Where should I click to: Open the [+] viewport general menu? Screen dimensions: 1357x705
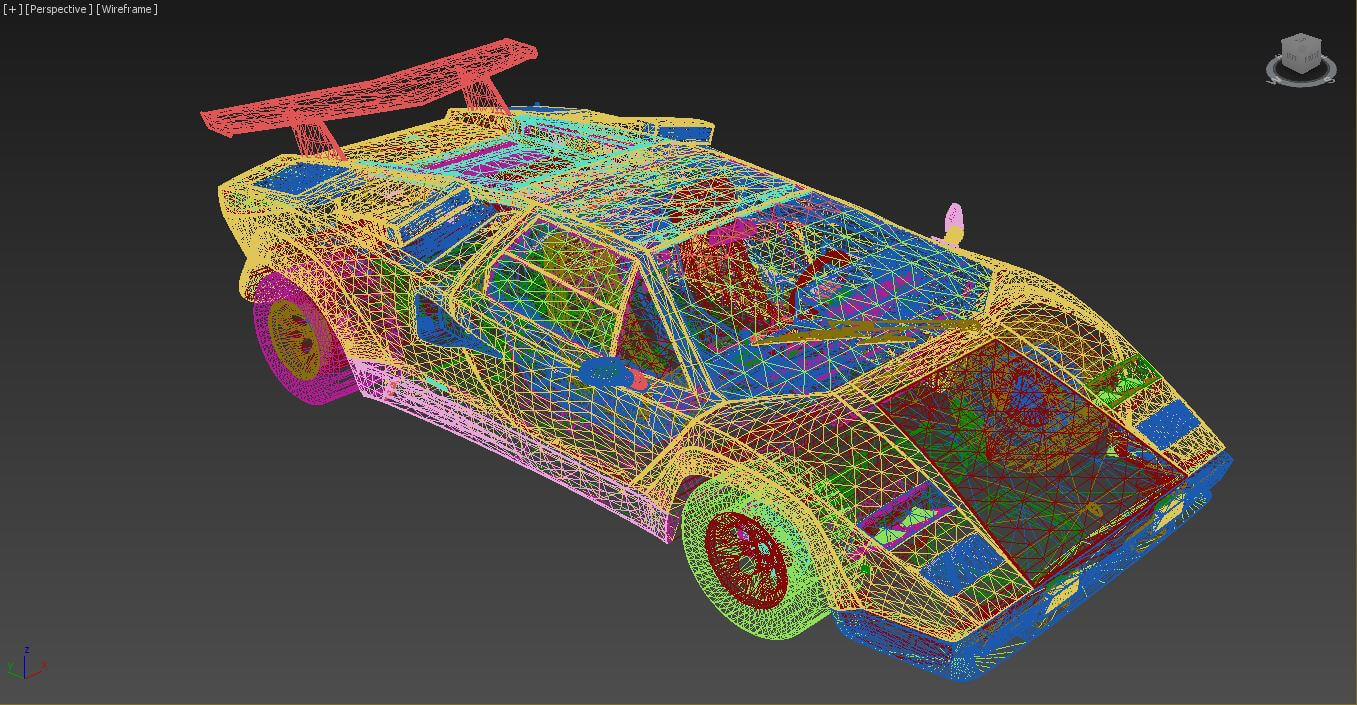pos(13,9)
